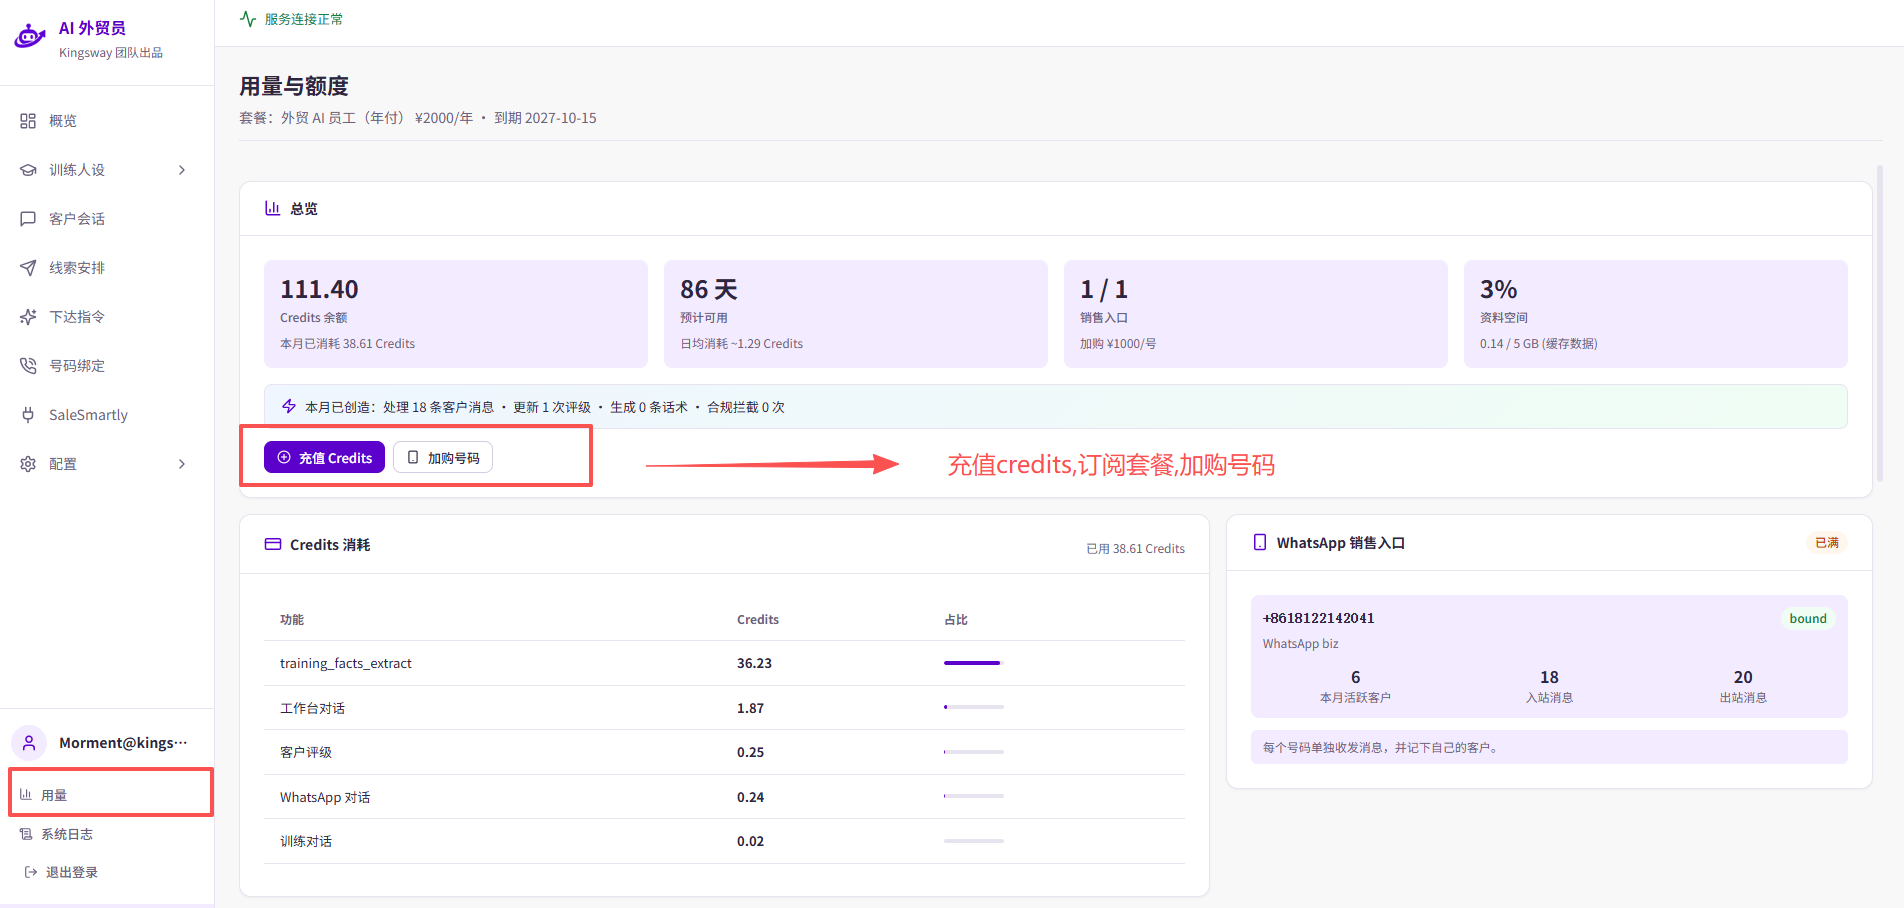The width and height of the screenshot is (1904, 908).
Task: Click the bound status badge
Action: click(1808, 618)
